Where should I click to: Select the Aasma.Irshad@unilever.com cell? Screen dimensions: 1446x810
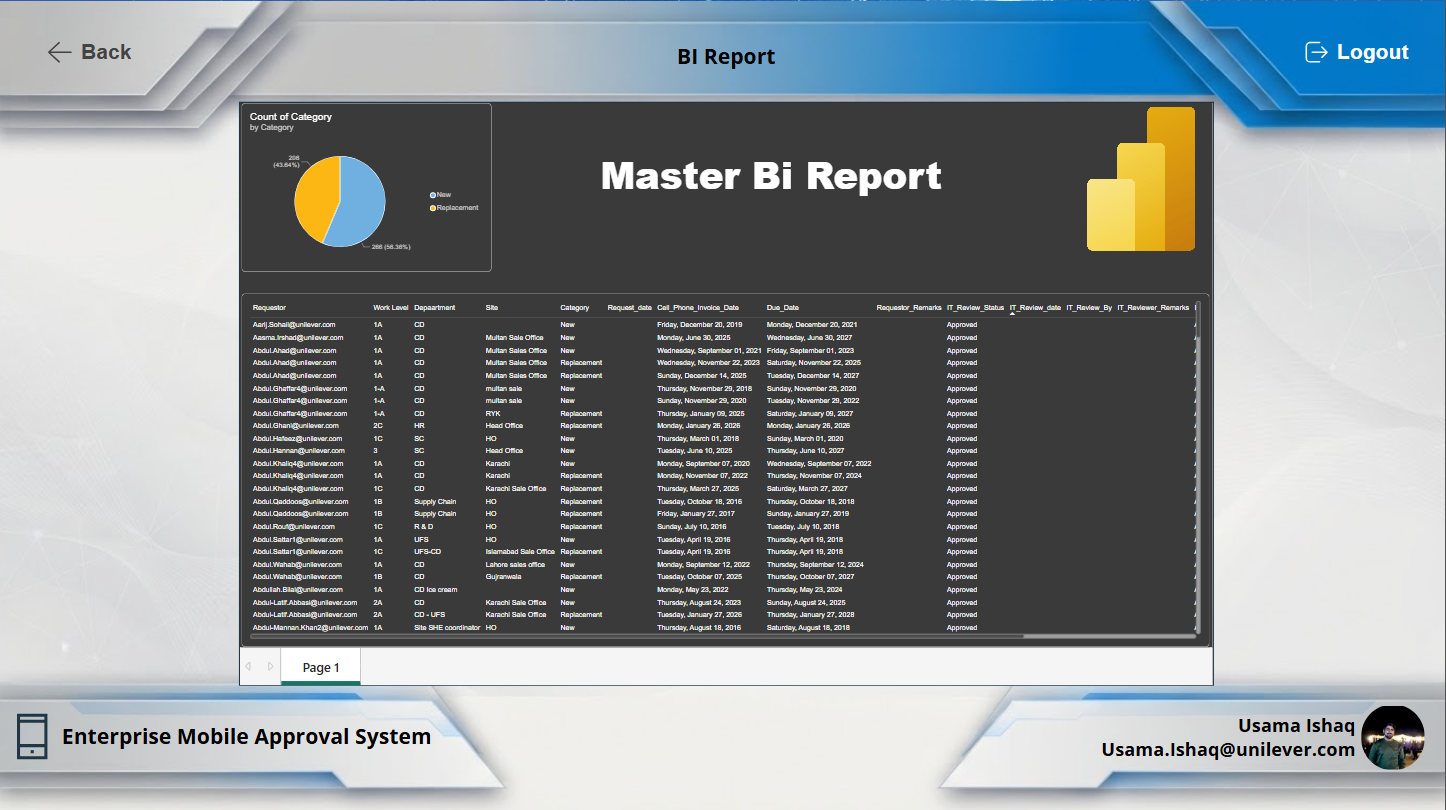pyautogui.click(x=297, y=338)
